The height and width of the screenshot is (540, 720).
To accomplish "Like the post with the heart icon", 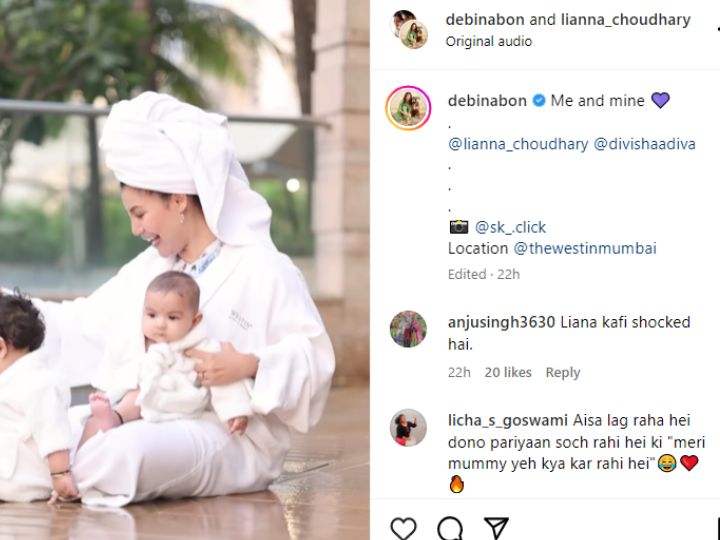I will coord(403,528).
